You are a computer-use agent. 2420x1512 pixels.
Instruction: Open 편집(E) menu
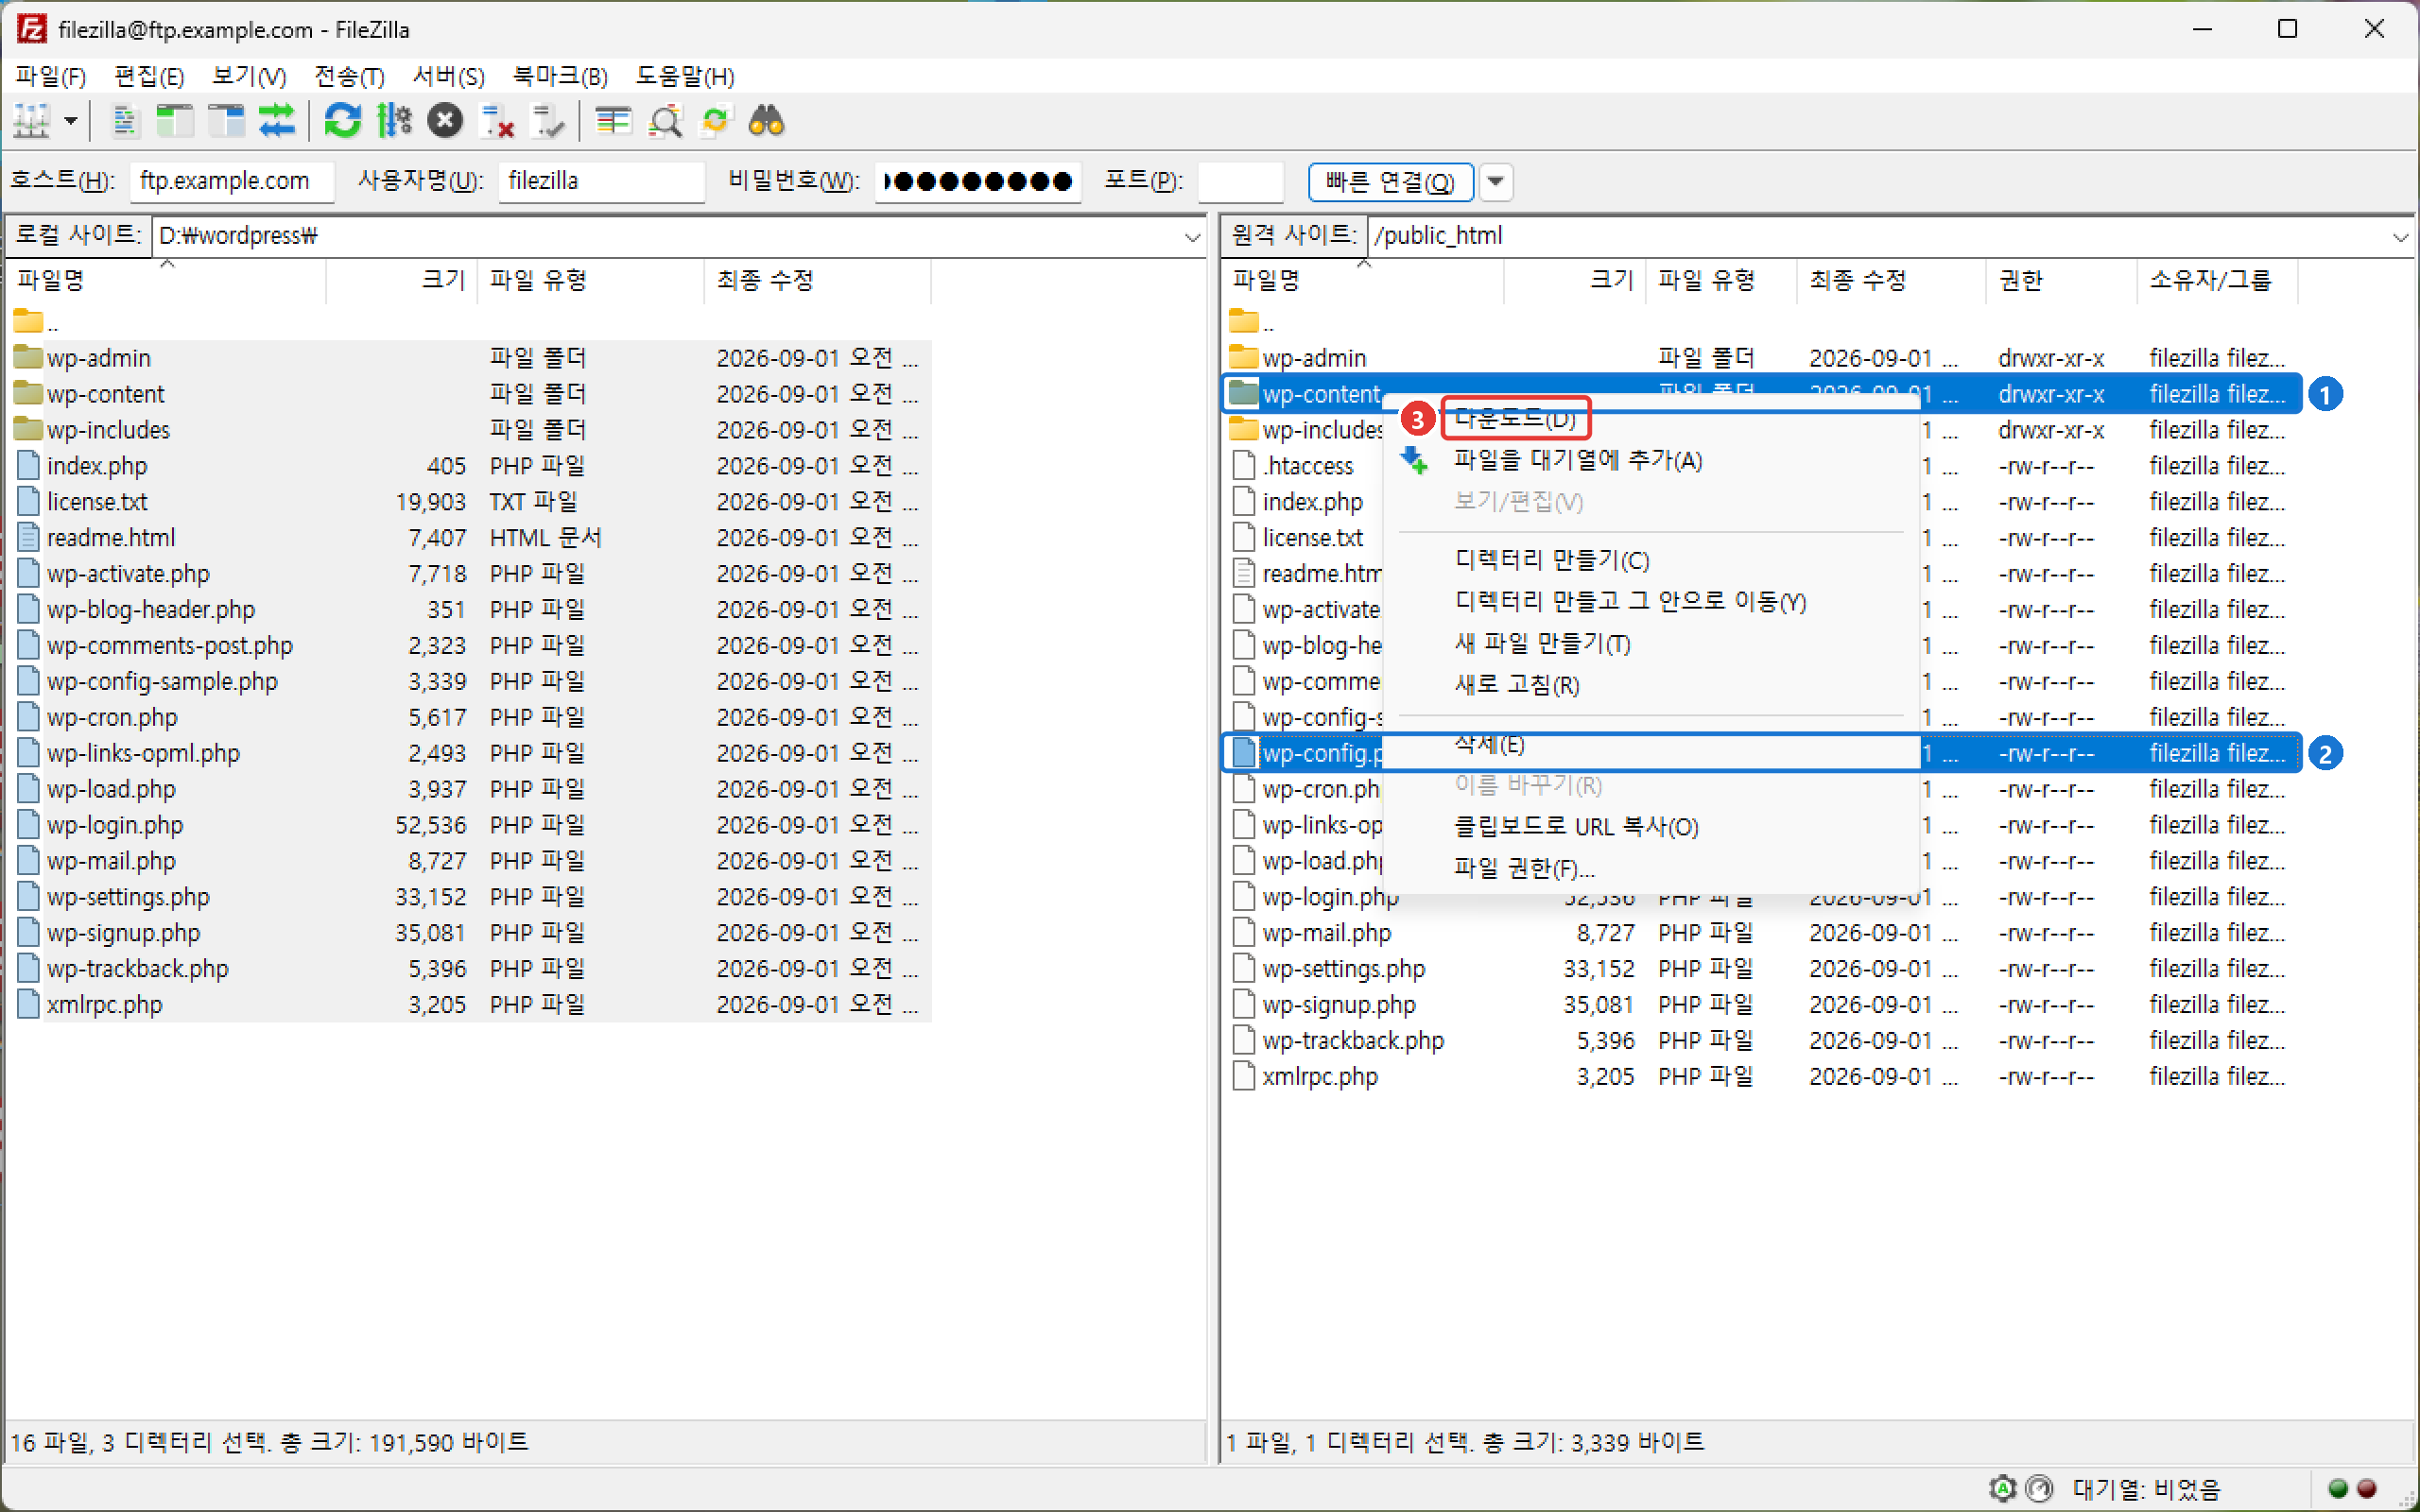[149, 76]
